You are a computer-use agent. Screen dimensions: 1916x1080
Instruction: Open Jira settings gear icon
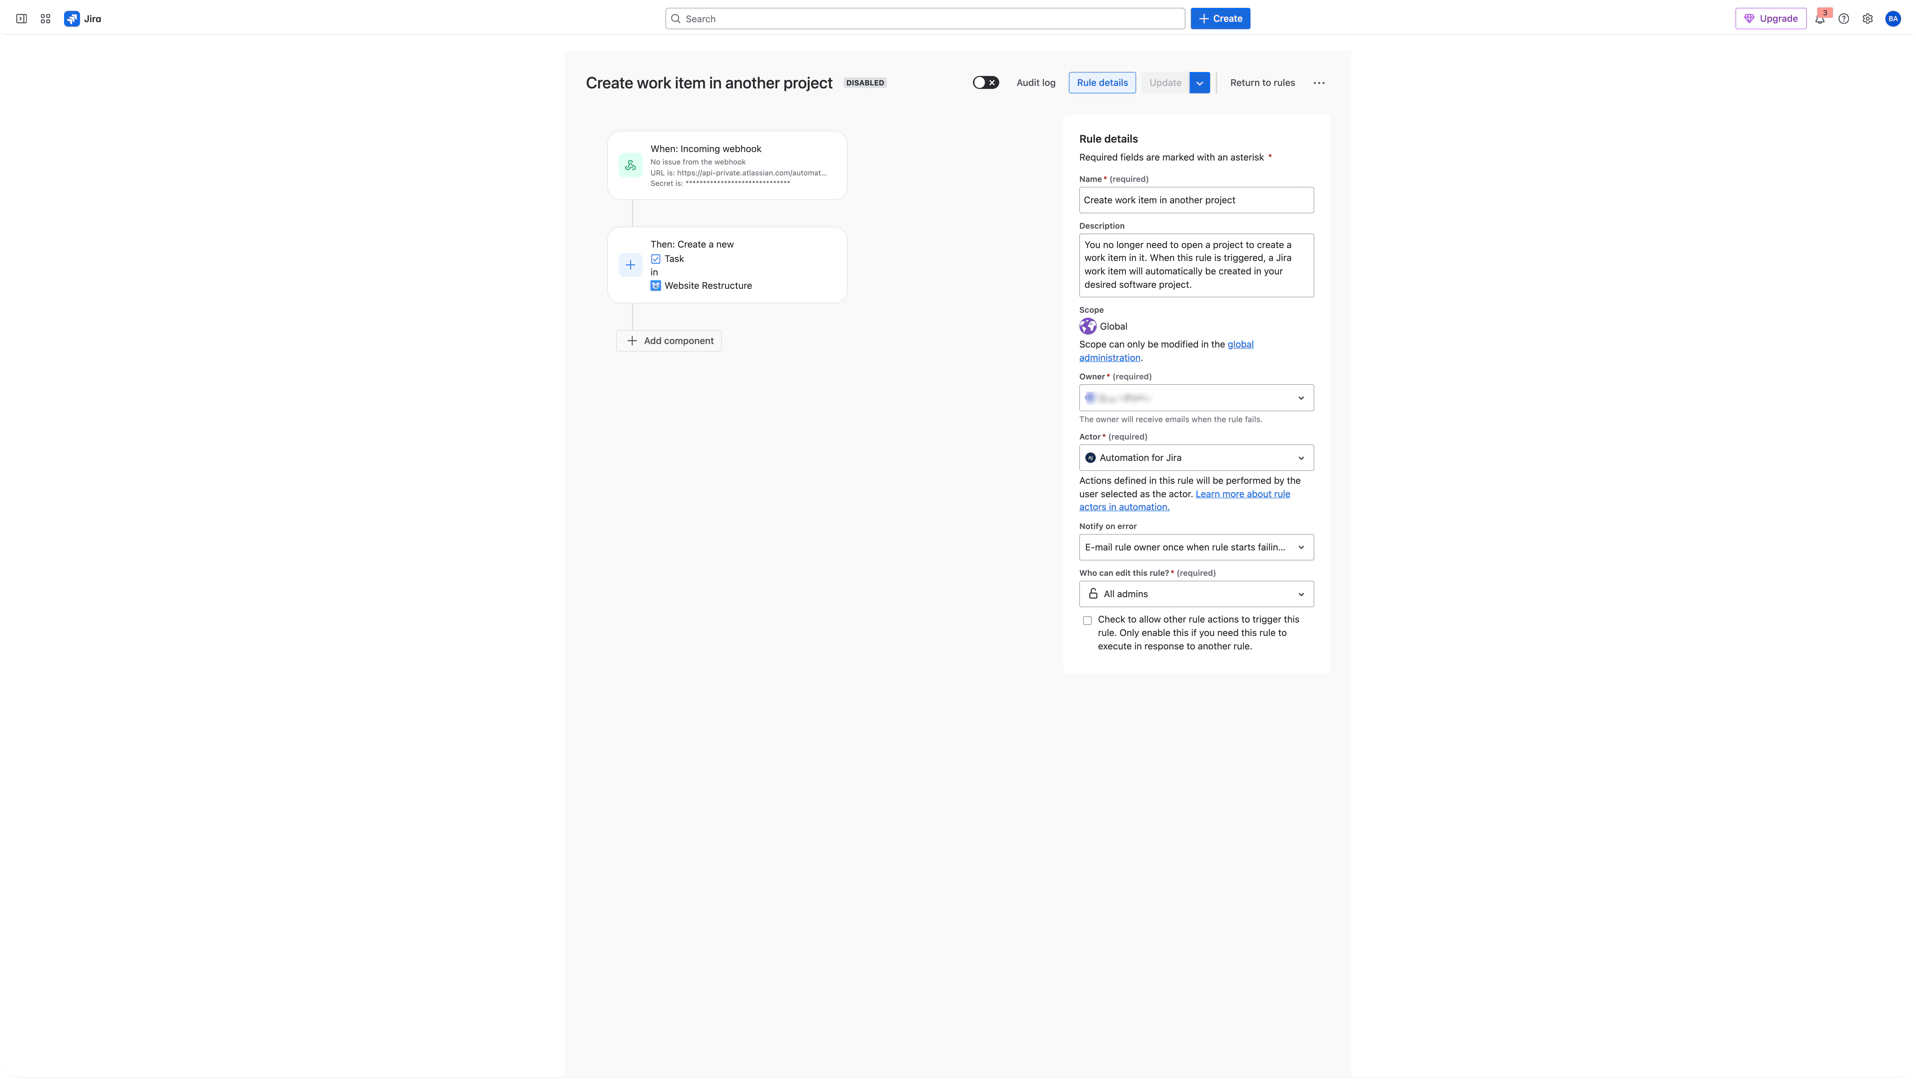[1867, 18]
